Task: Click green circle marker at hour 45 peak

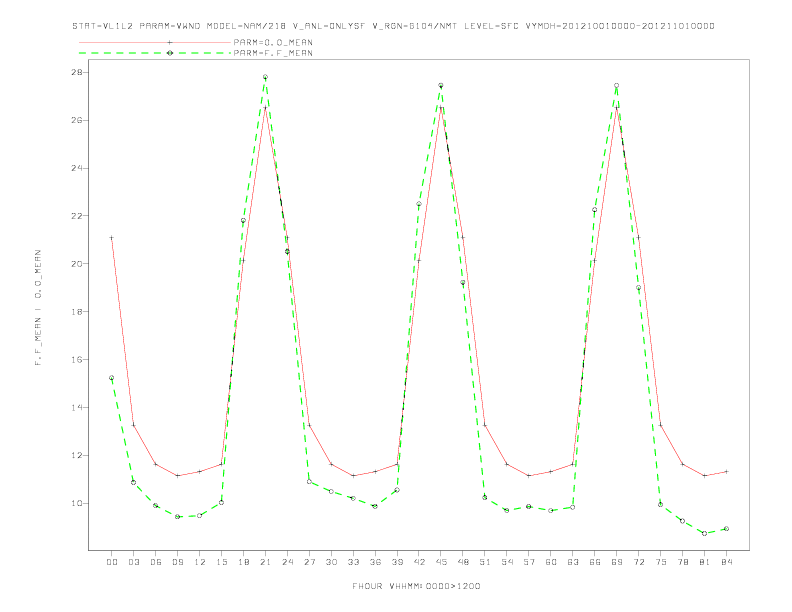Action: pyautogui.click(x=441, y=85)
